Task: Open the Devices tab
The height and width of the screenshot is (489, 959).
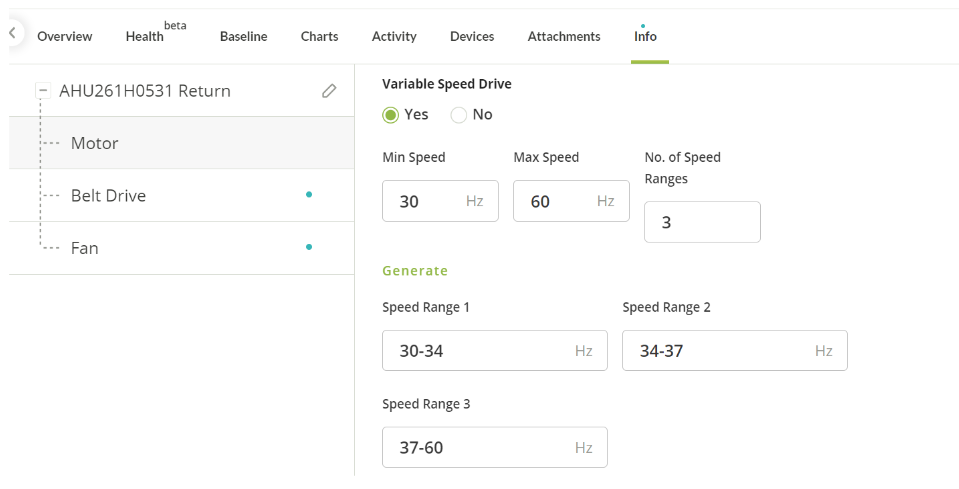Action: [x=472, y=37]
